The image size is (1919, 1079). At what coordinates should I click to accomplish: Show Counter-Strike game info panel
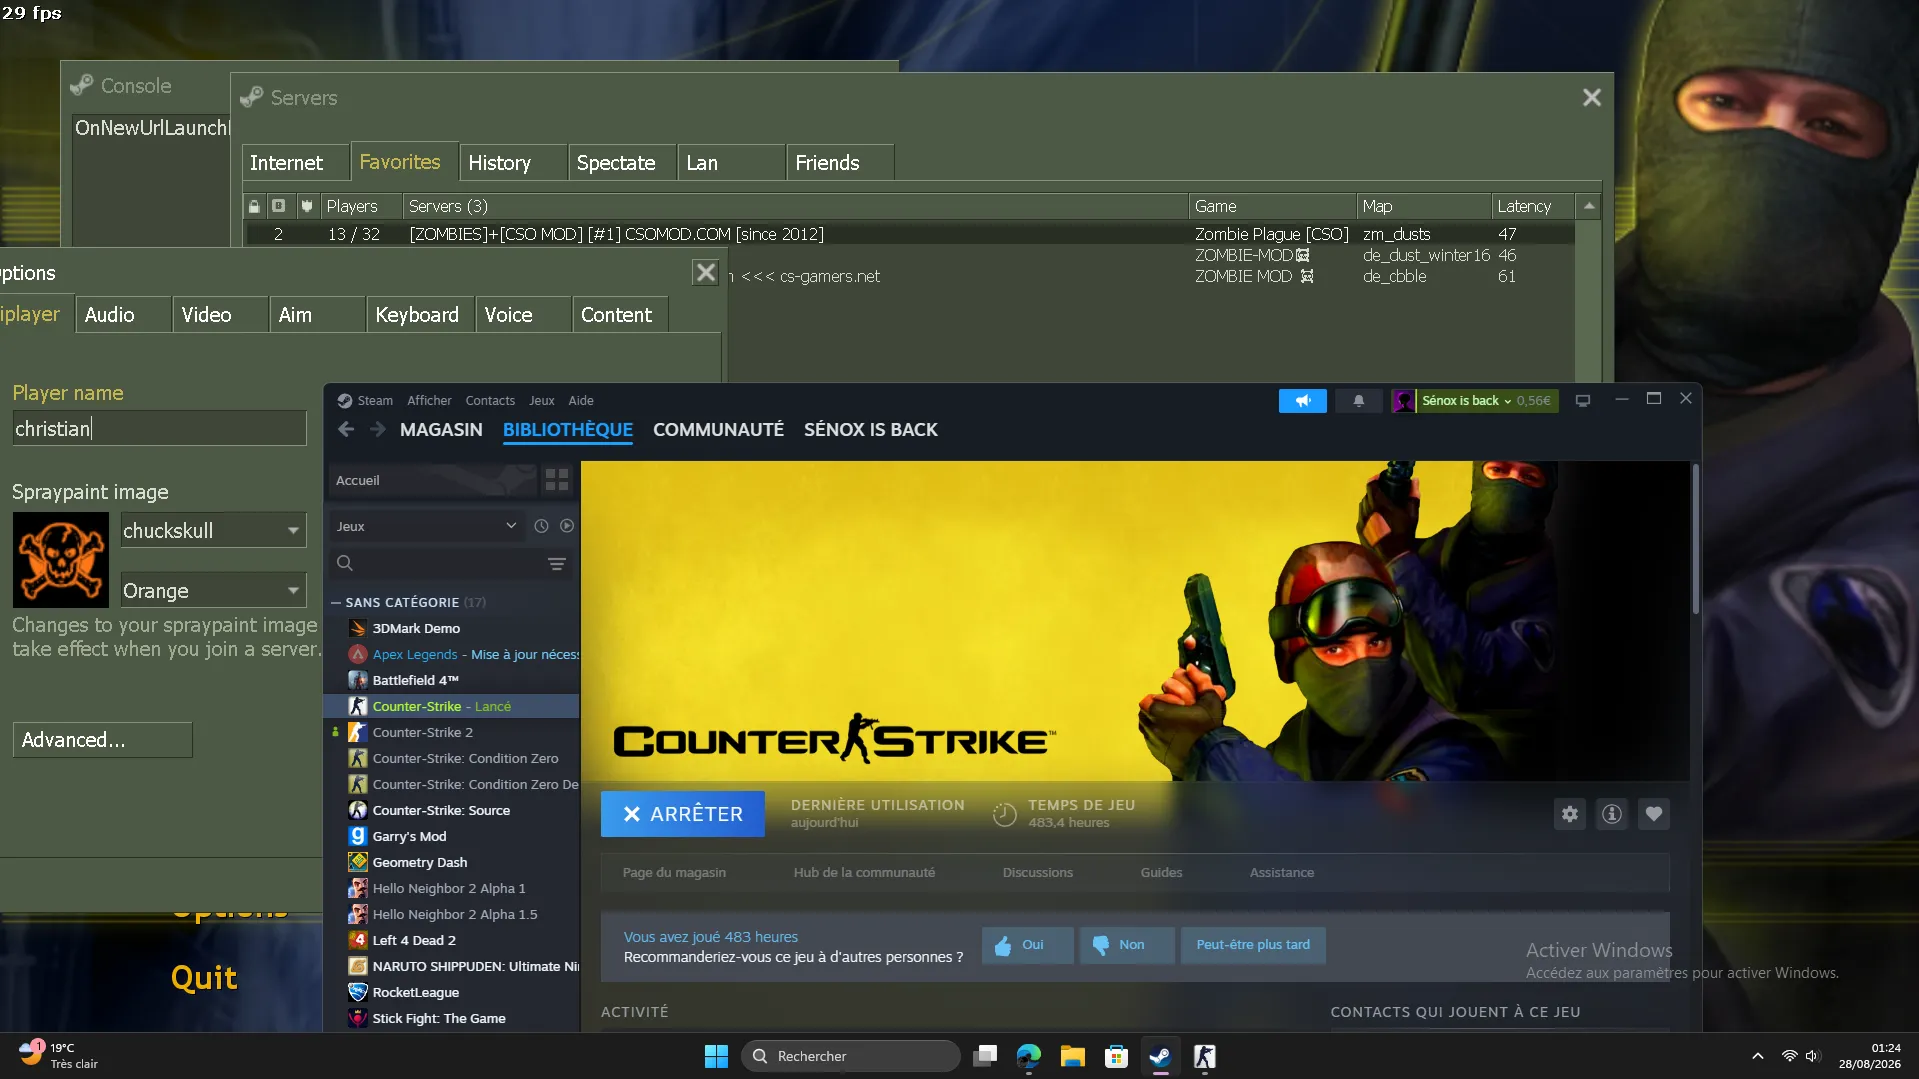tap(1612, 814)
